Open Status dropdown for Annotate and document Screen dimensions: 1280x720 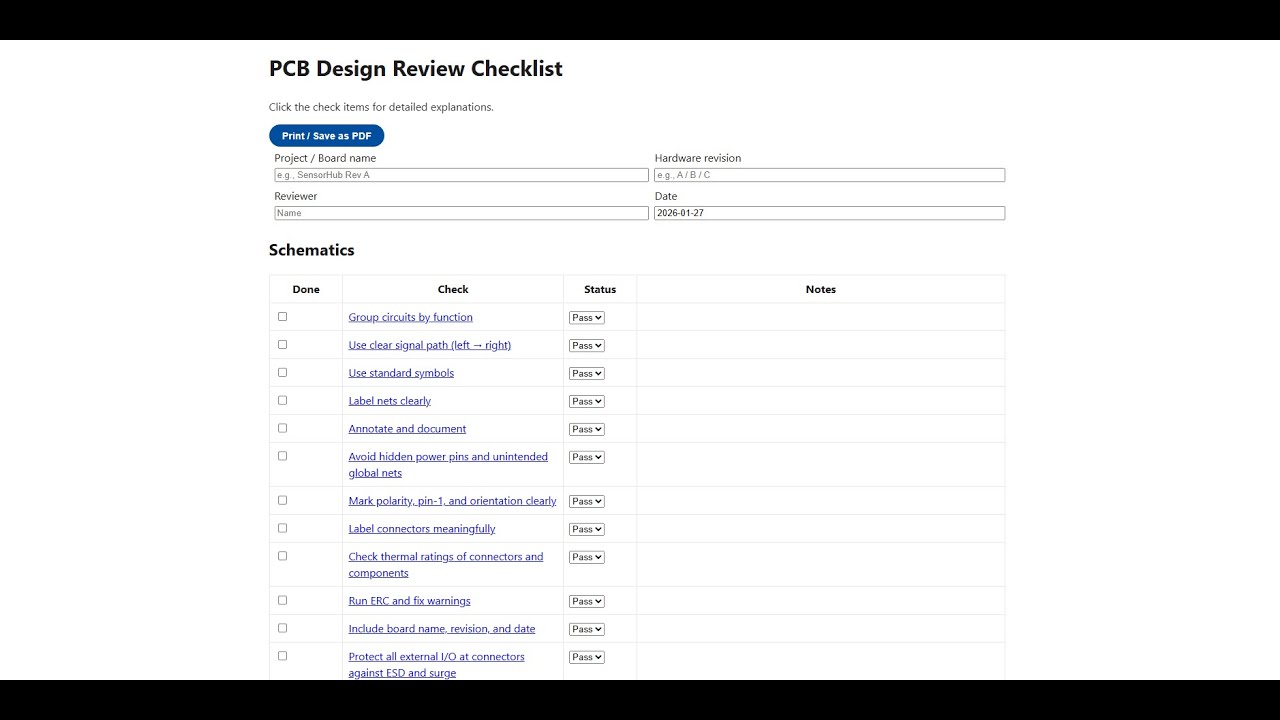tap(587, 430)
